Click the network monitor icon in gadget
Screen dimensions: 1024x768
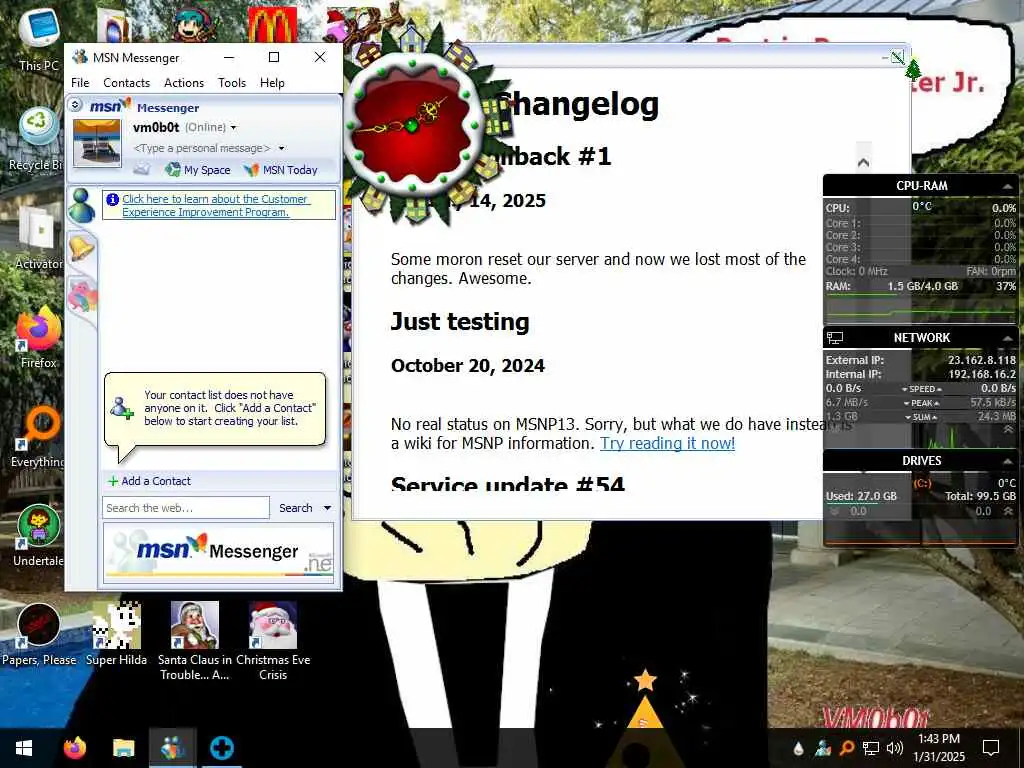coord(835,338)
